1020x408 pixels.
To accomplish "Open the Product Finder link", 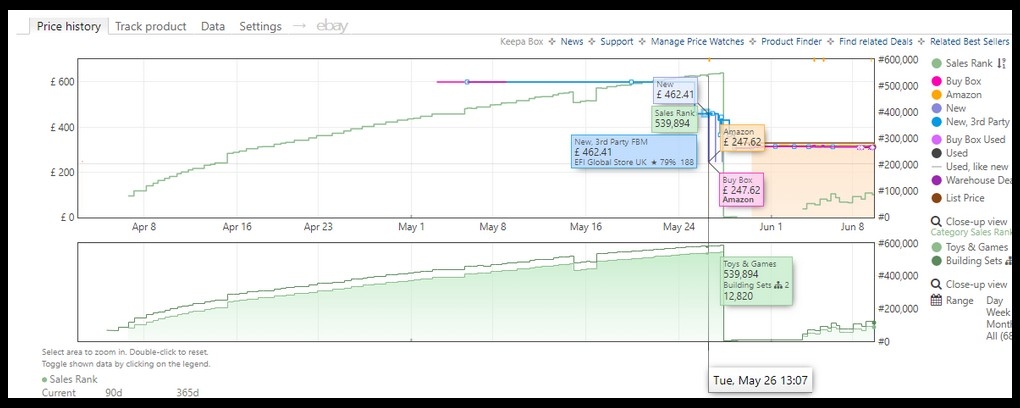I will (x=792, y=42).
